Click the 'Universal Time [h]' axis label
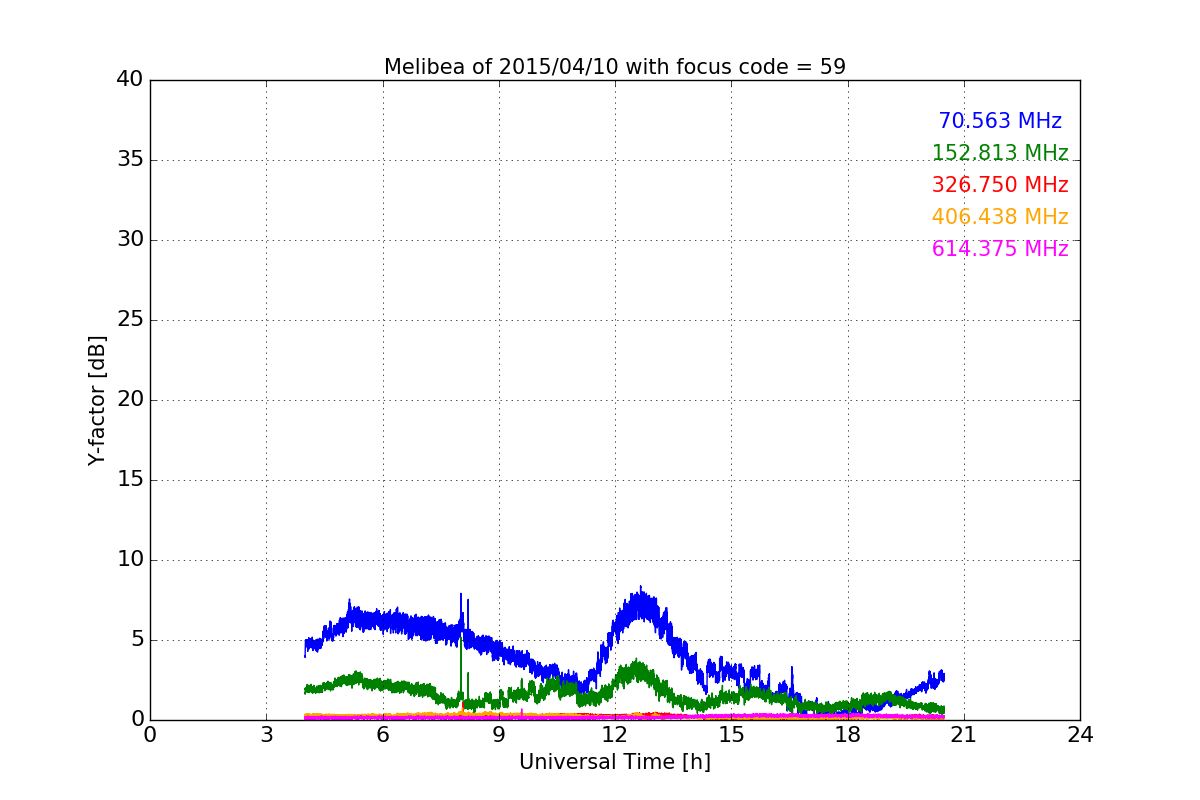 coord(615,763)
